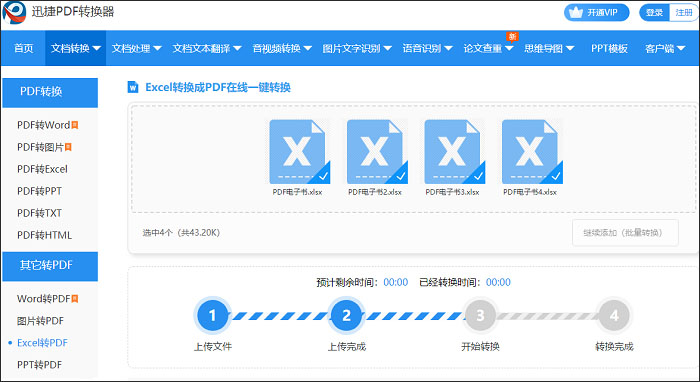
Task: Select the PDF电子书.xlsx file thumbnail
Action: [297, 152]
